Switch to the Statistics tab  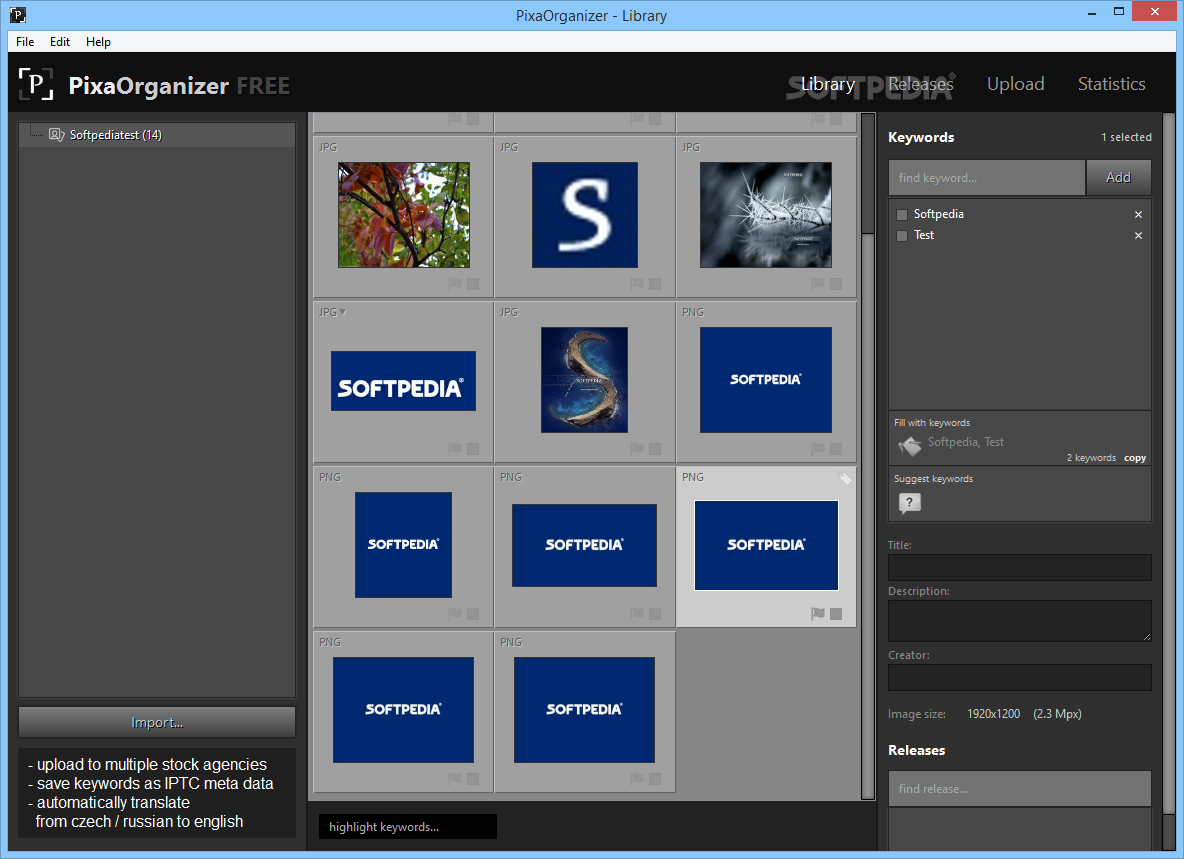[1112, 84]
